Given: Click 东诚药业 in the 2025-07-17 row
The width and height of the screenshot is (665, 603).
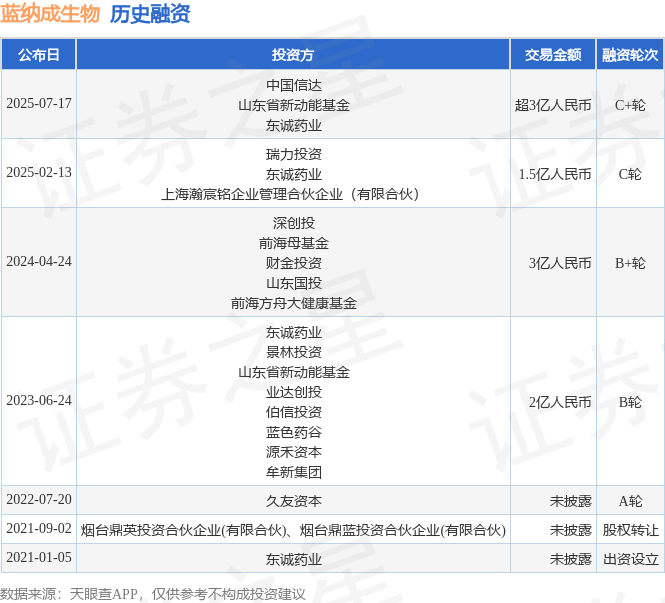Looking at the screenshot, I should click(x=293, y=126).
